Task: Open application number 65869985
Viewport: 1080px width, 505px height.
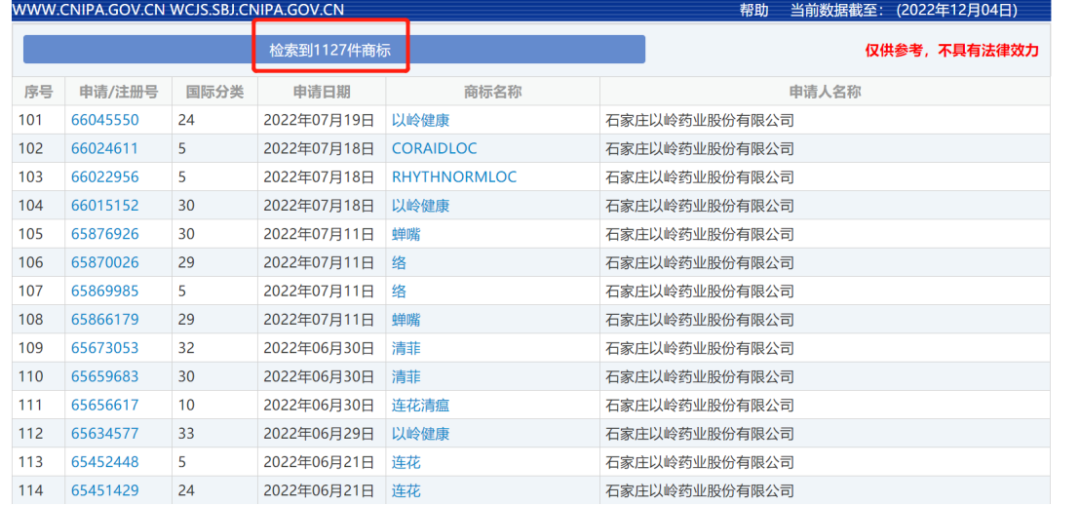Action: pos(105,291)
